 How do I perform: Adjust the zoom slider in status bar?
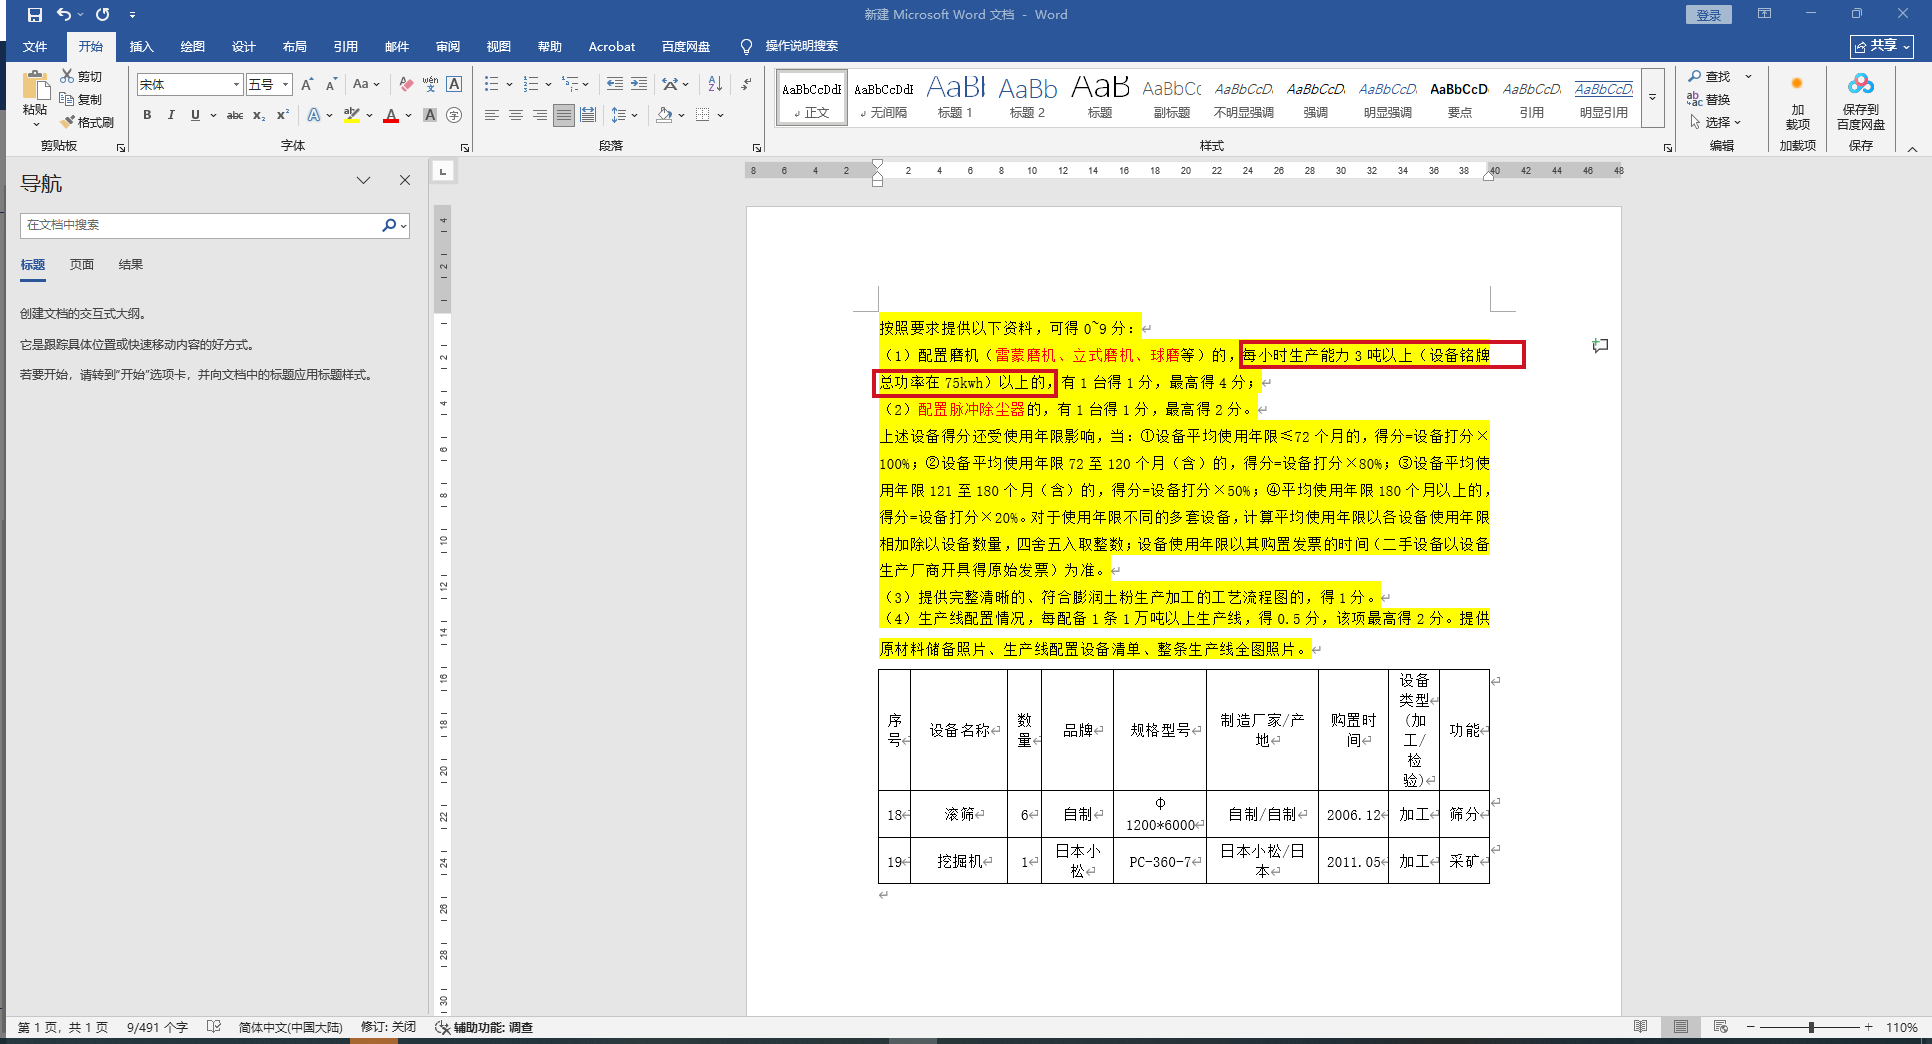(1810, 1027)
